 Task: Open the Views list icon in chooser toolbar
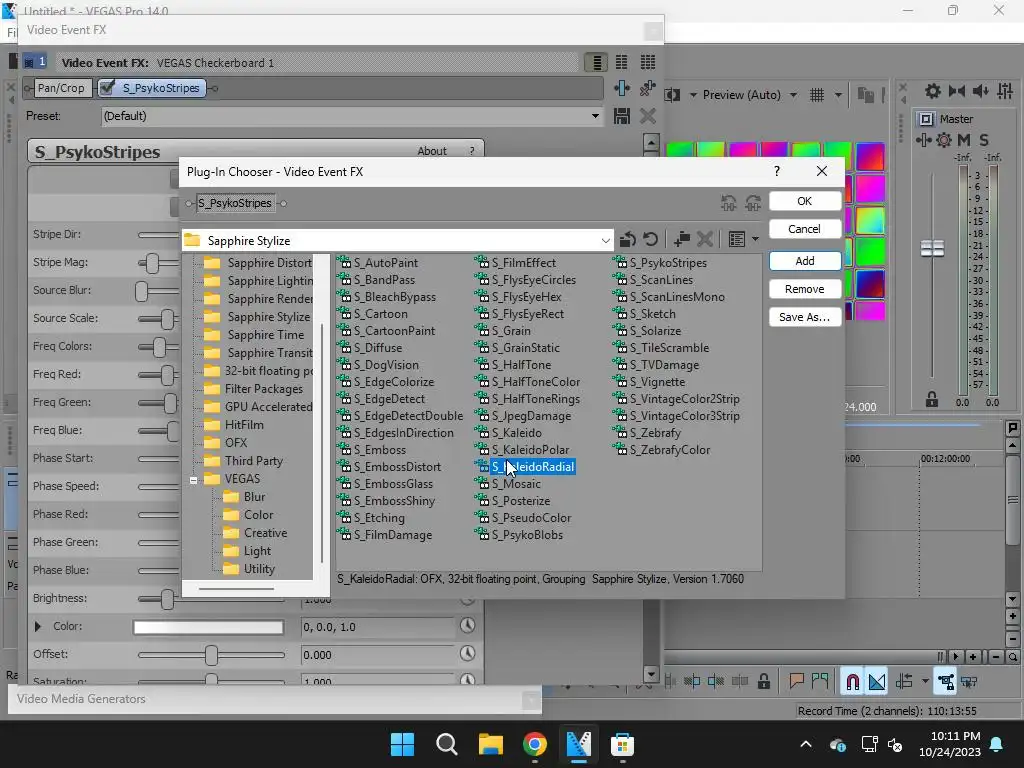click(x=737, y=240)
